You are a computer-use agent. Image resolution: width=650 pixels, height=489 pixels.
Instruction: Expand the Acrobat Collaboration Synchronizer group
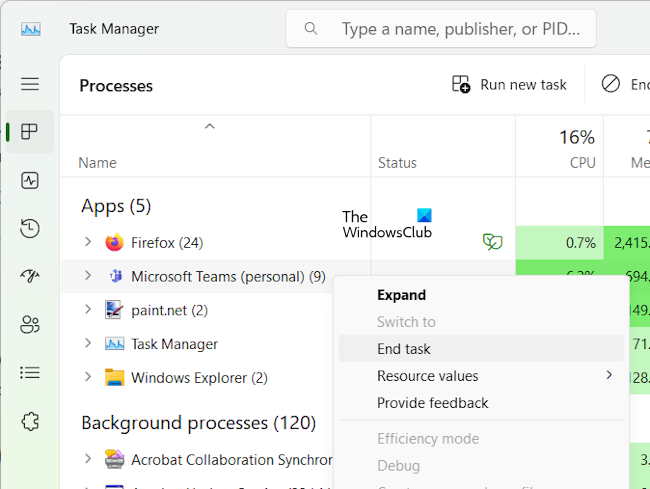[x=88, y=460]
